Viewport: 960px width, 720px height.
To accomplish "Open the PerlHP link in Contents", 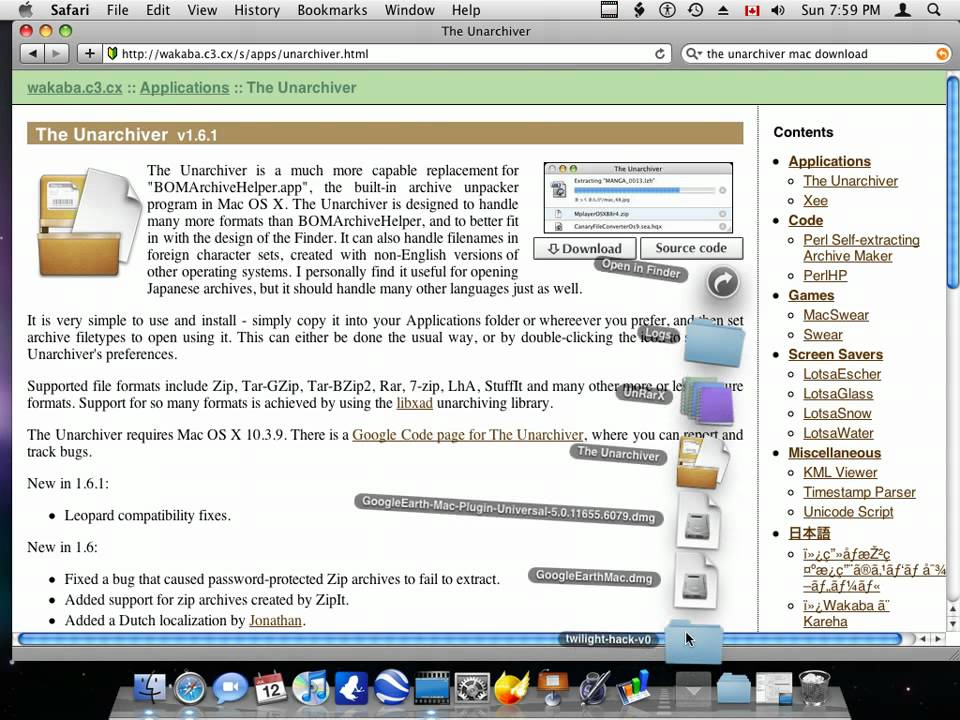I will [825, 276].
